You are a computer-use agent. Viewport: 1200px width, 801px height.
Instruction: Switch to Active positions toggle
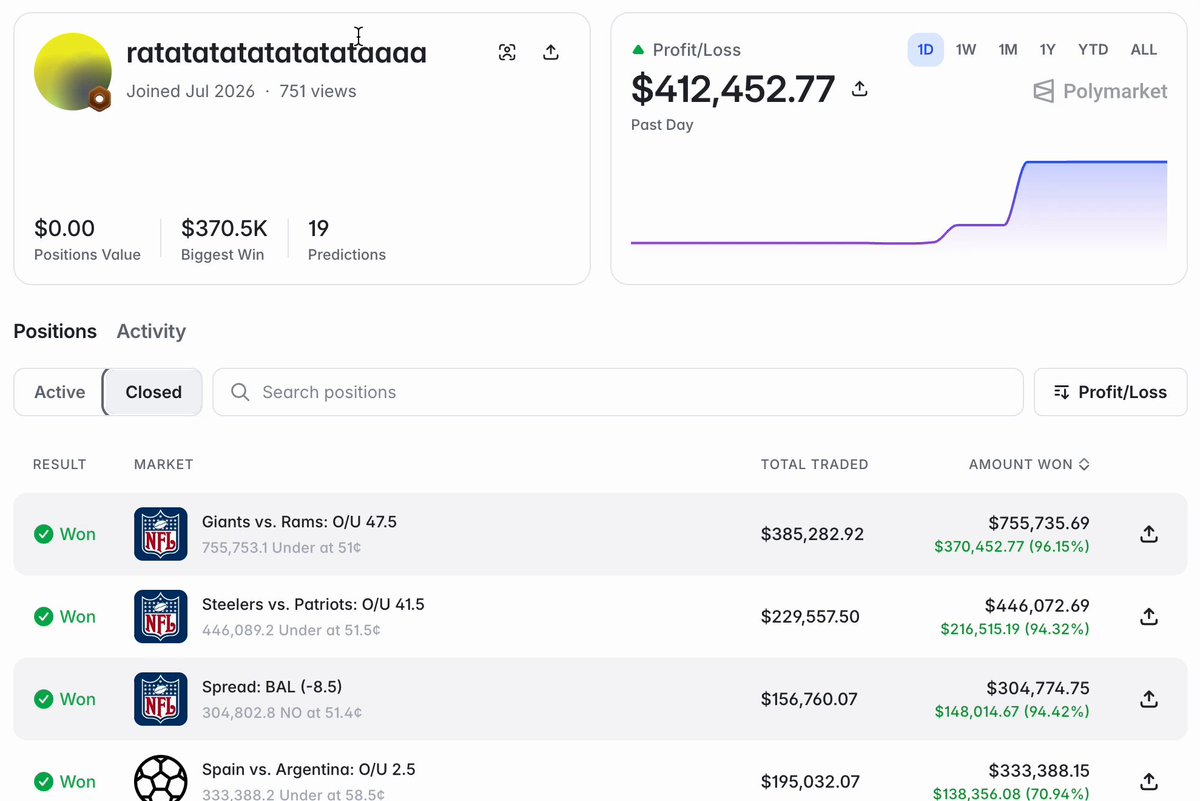click(x=60, y=392)
